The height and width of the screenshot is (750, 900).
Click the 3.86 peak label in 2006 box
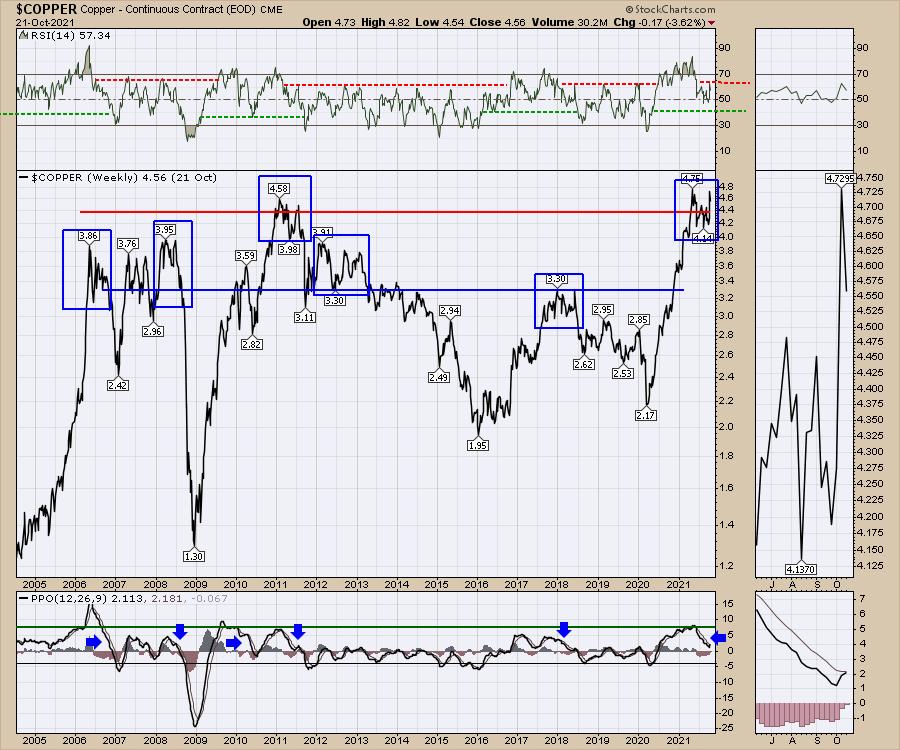click(87, 236)
